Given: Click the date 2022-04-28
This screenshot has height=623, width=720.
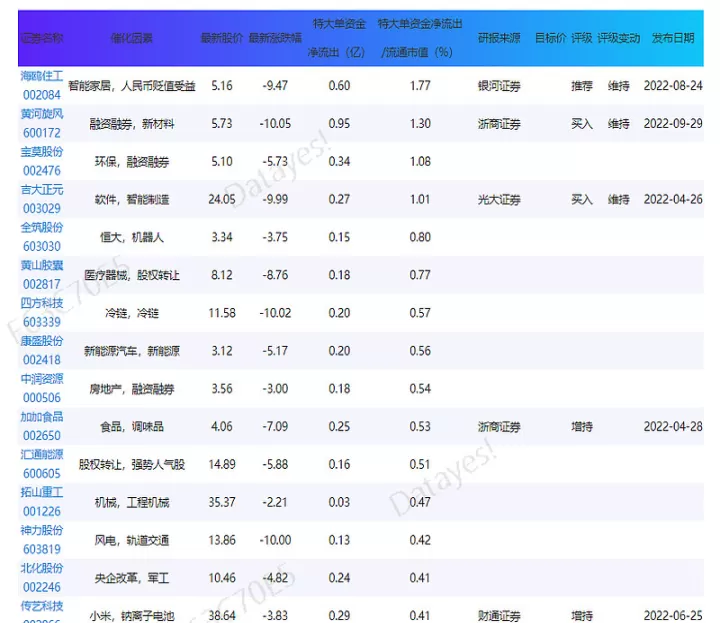Looking at the screenshot, I should 673,427.
